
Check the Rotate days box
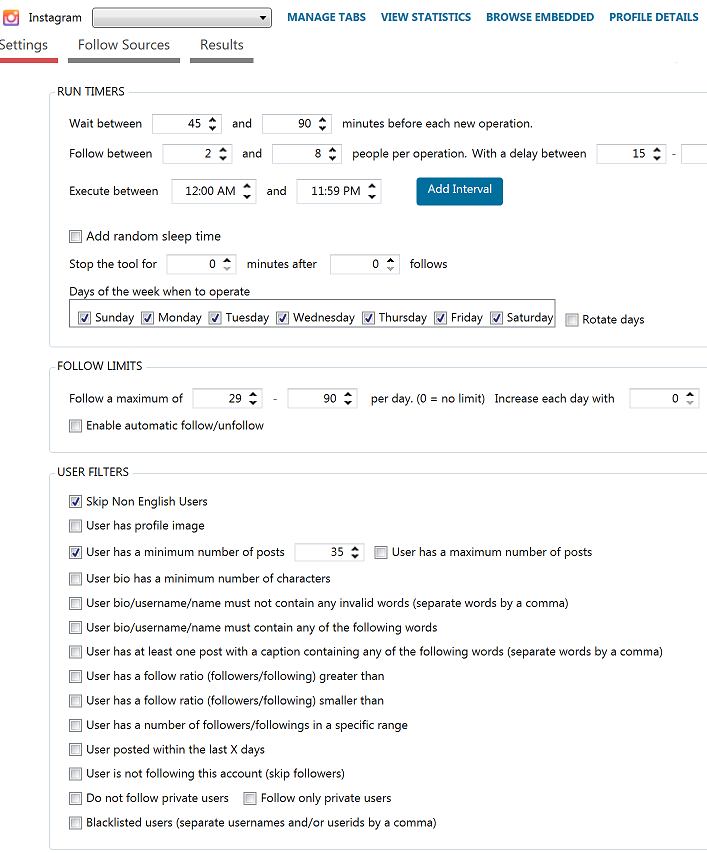[x=572, y=320]
